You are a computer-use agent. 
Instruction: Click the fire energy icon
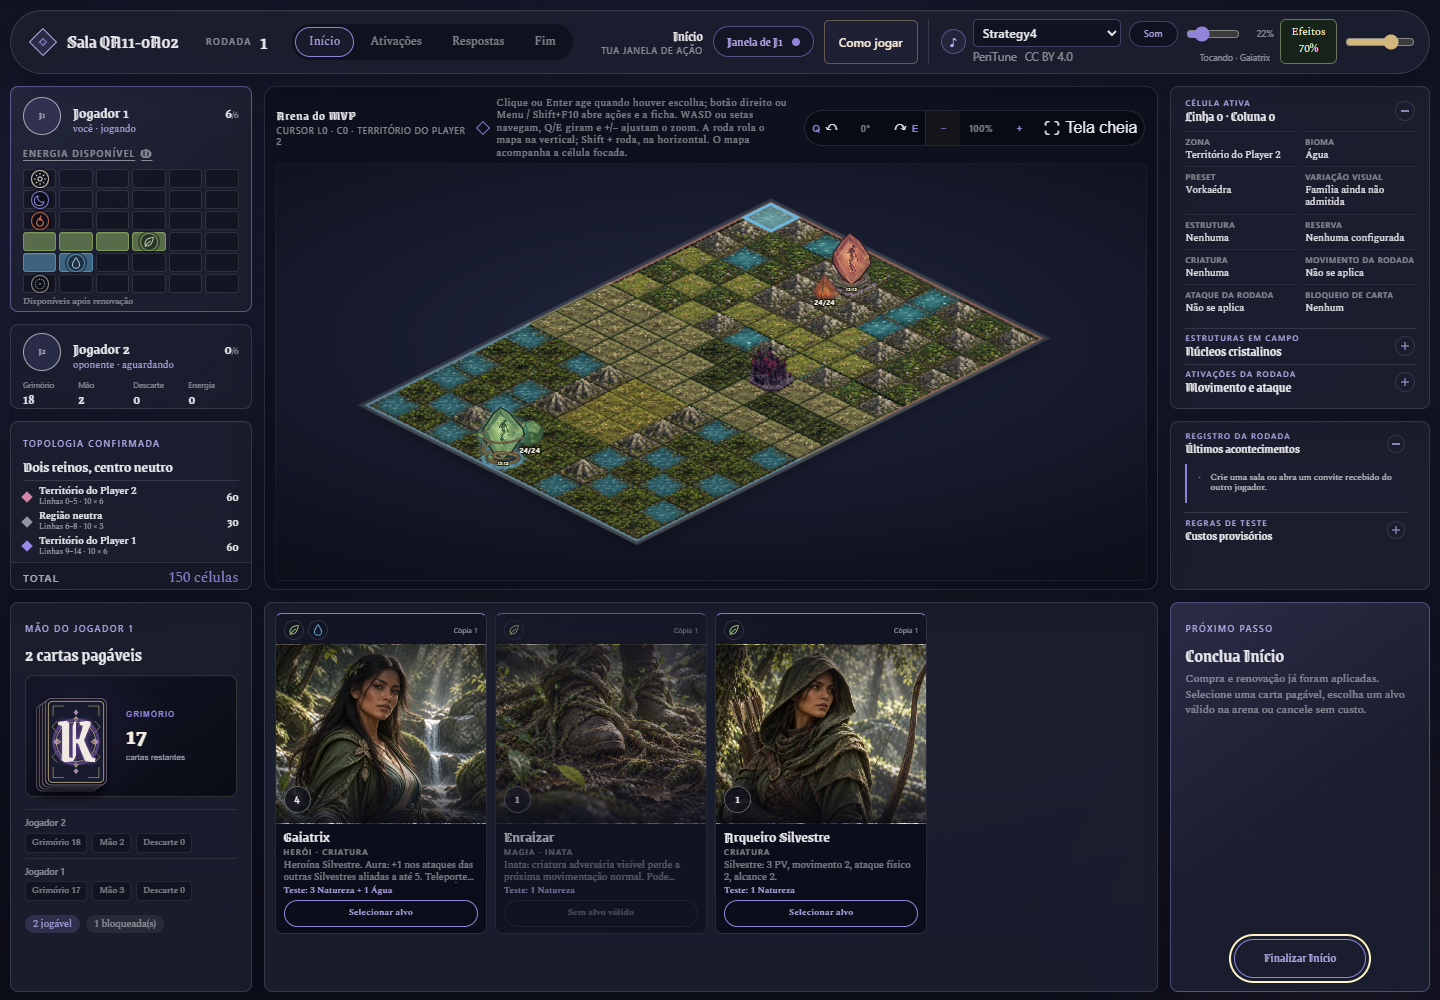pos(40,221)
